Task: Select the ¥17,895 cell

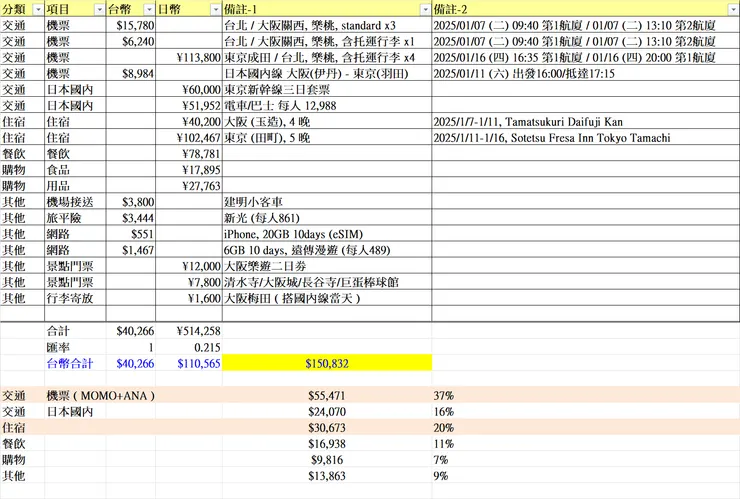Action: pyautogui.click(x=189, y=170)
